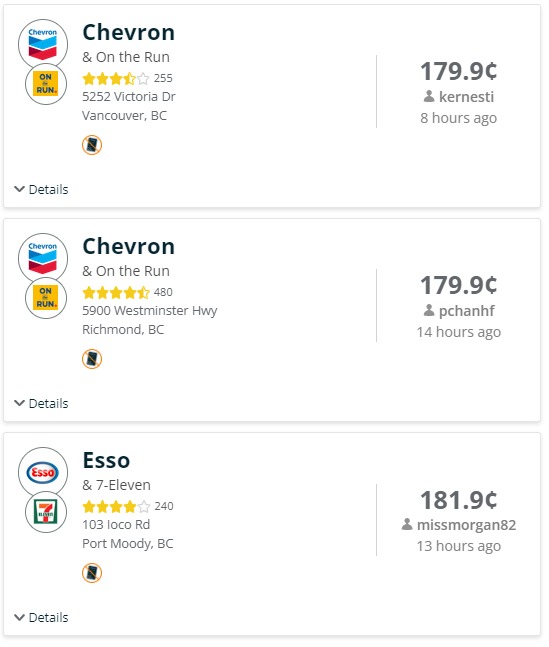The image size is (549, 647).
Task: Open the first Chevron station title link
Action: pyautogui.click(x=128, y=32)
